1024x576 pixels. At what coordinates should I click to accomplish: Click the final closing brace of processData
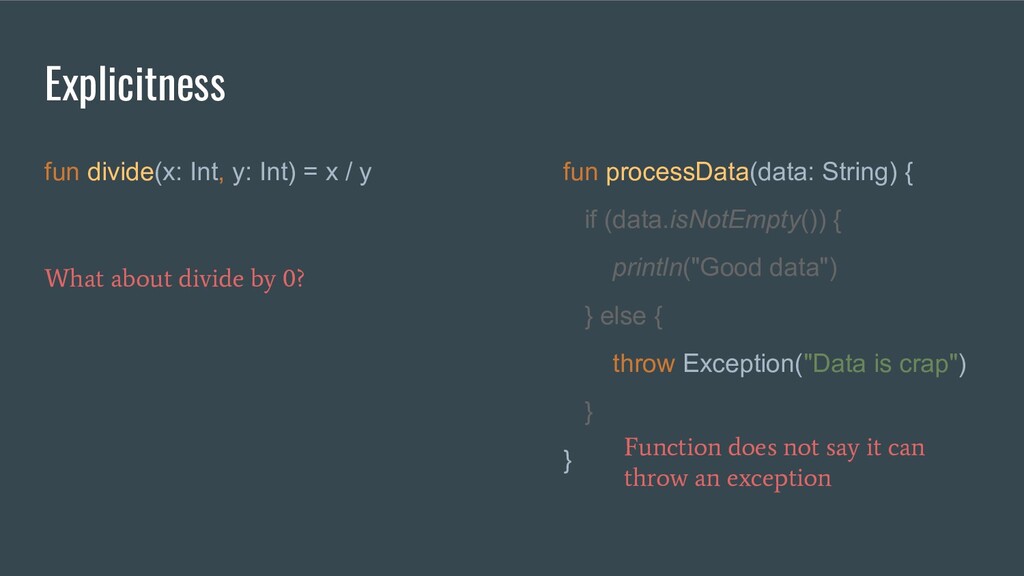click(567, 460)
